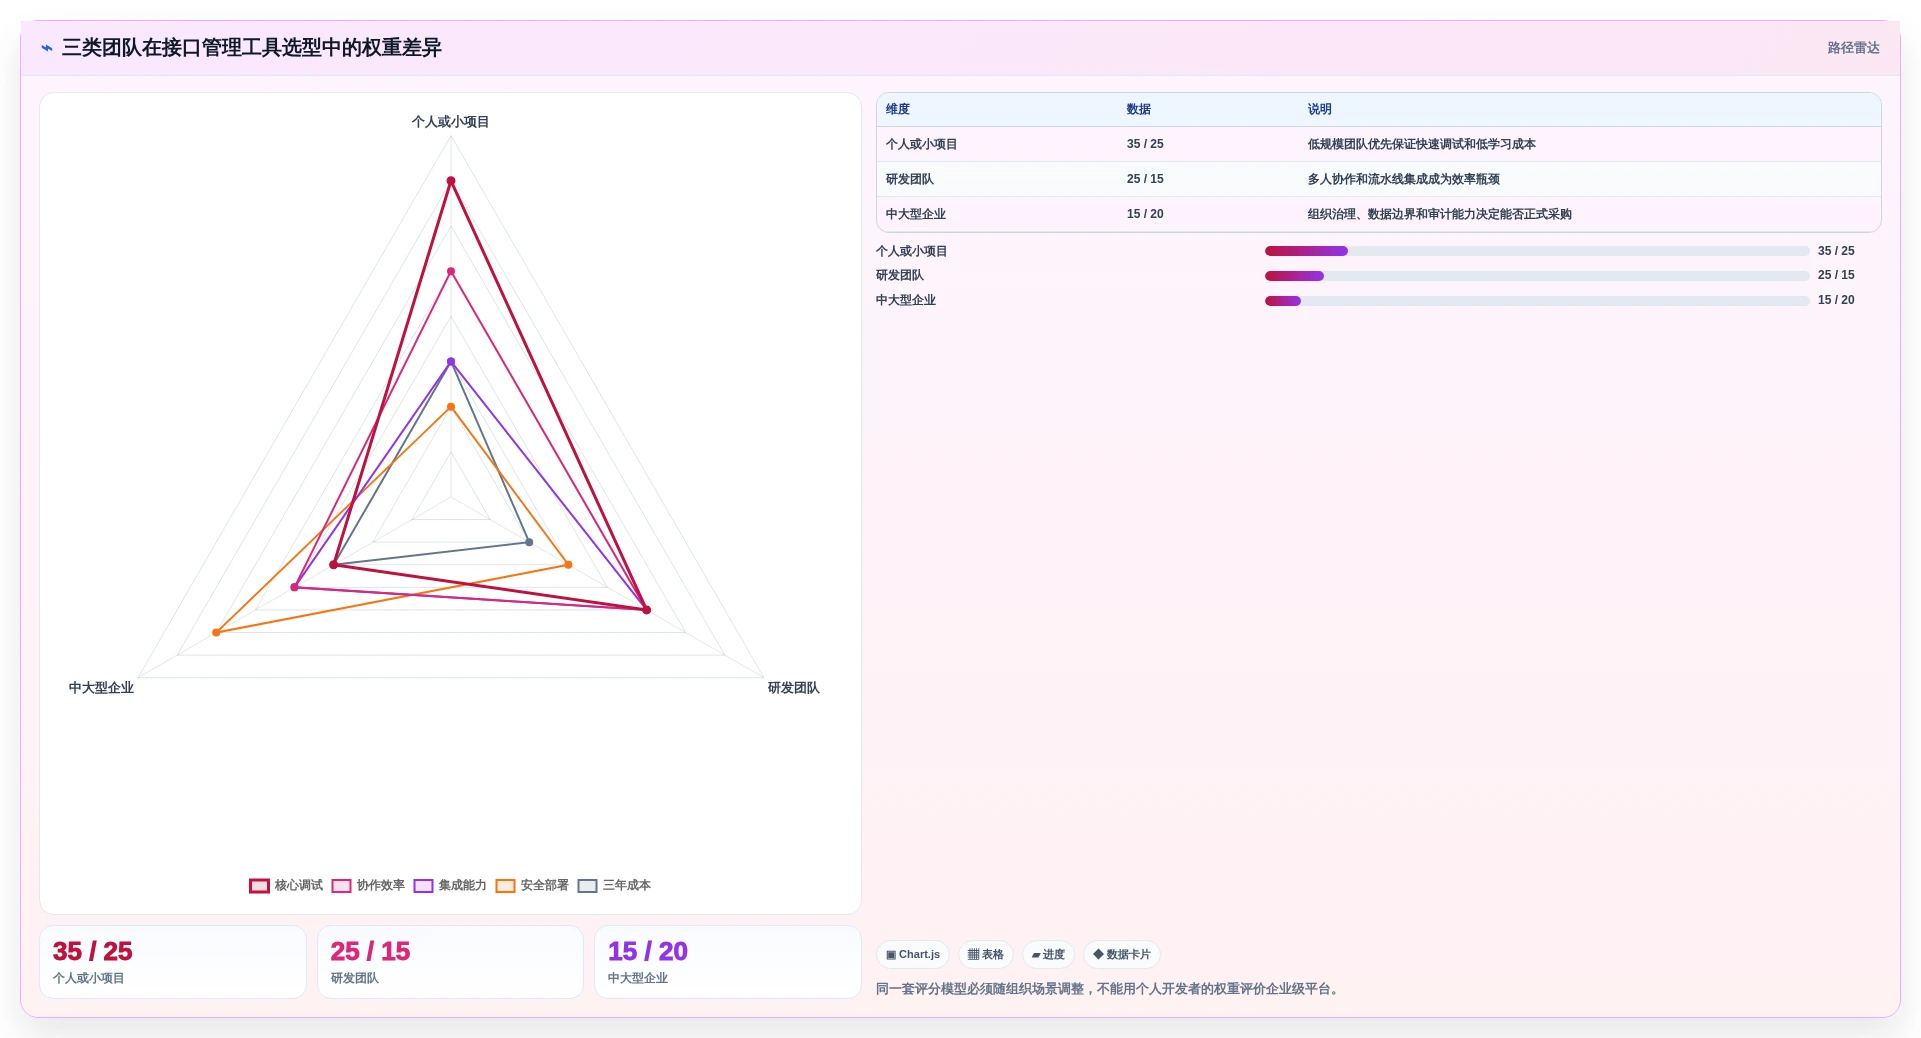Viewport: 1921px width, 1038px height.
Task: Click the 路径雷达 label in the header
Action: click(1853, 48)
